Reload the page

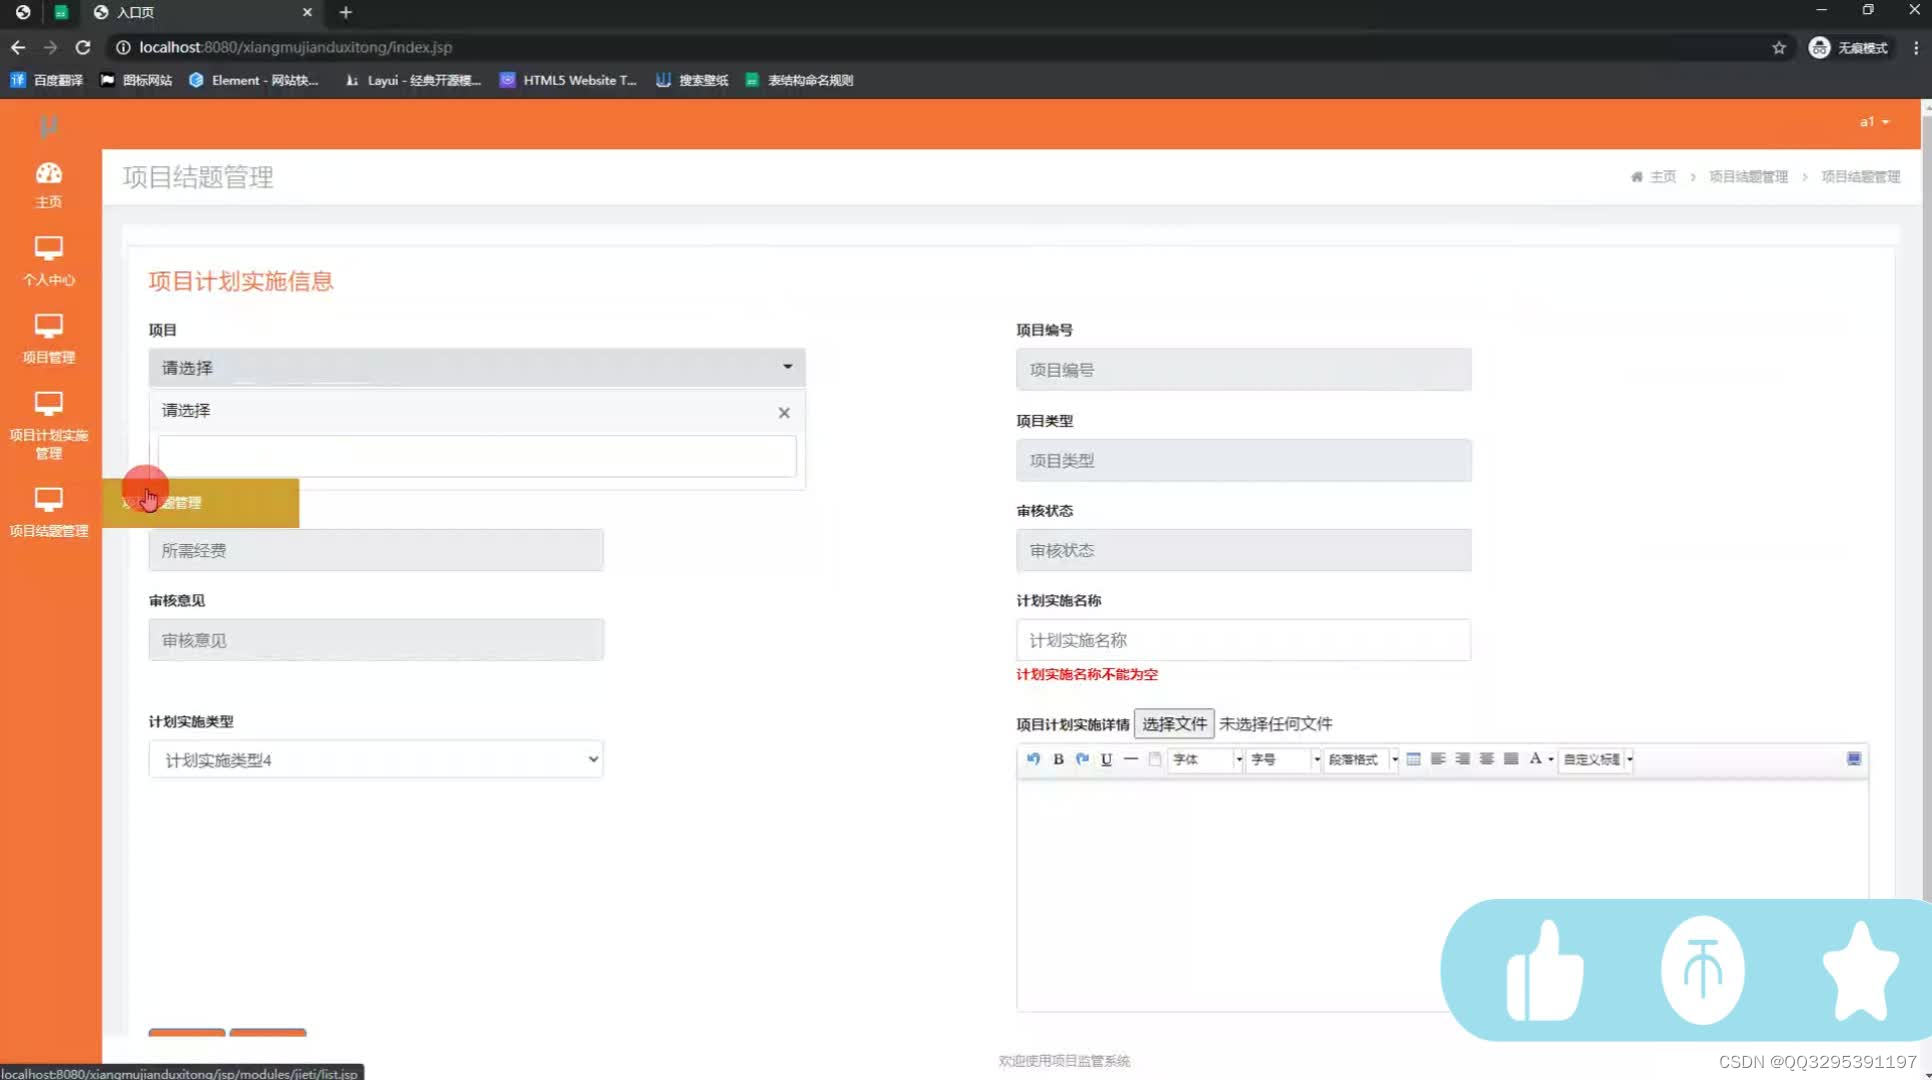click(83, 47)
